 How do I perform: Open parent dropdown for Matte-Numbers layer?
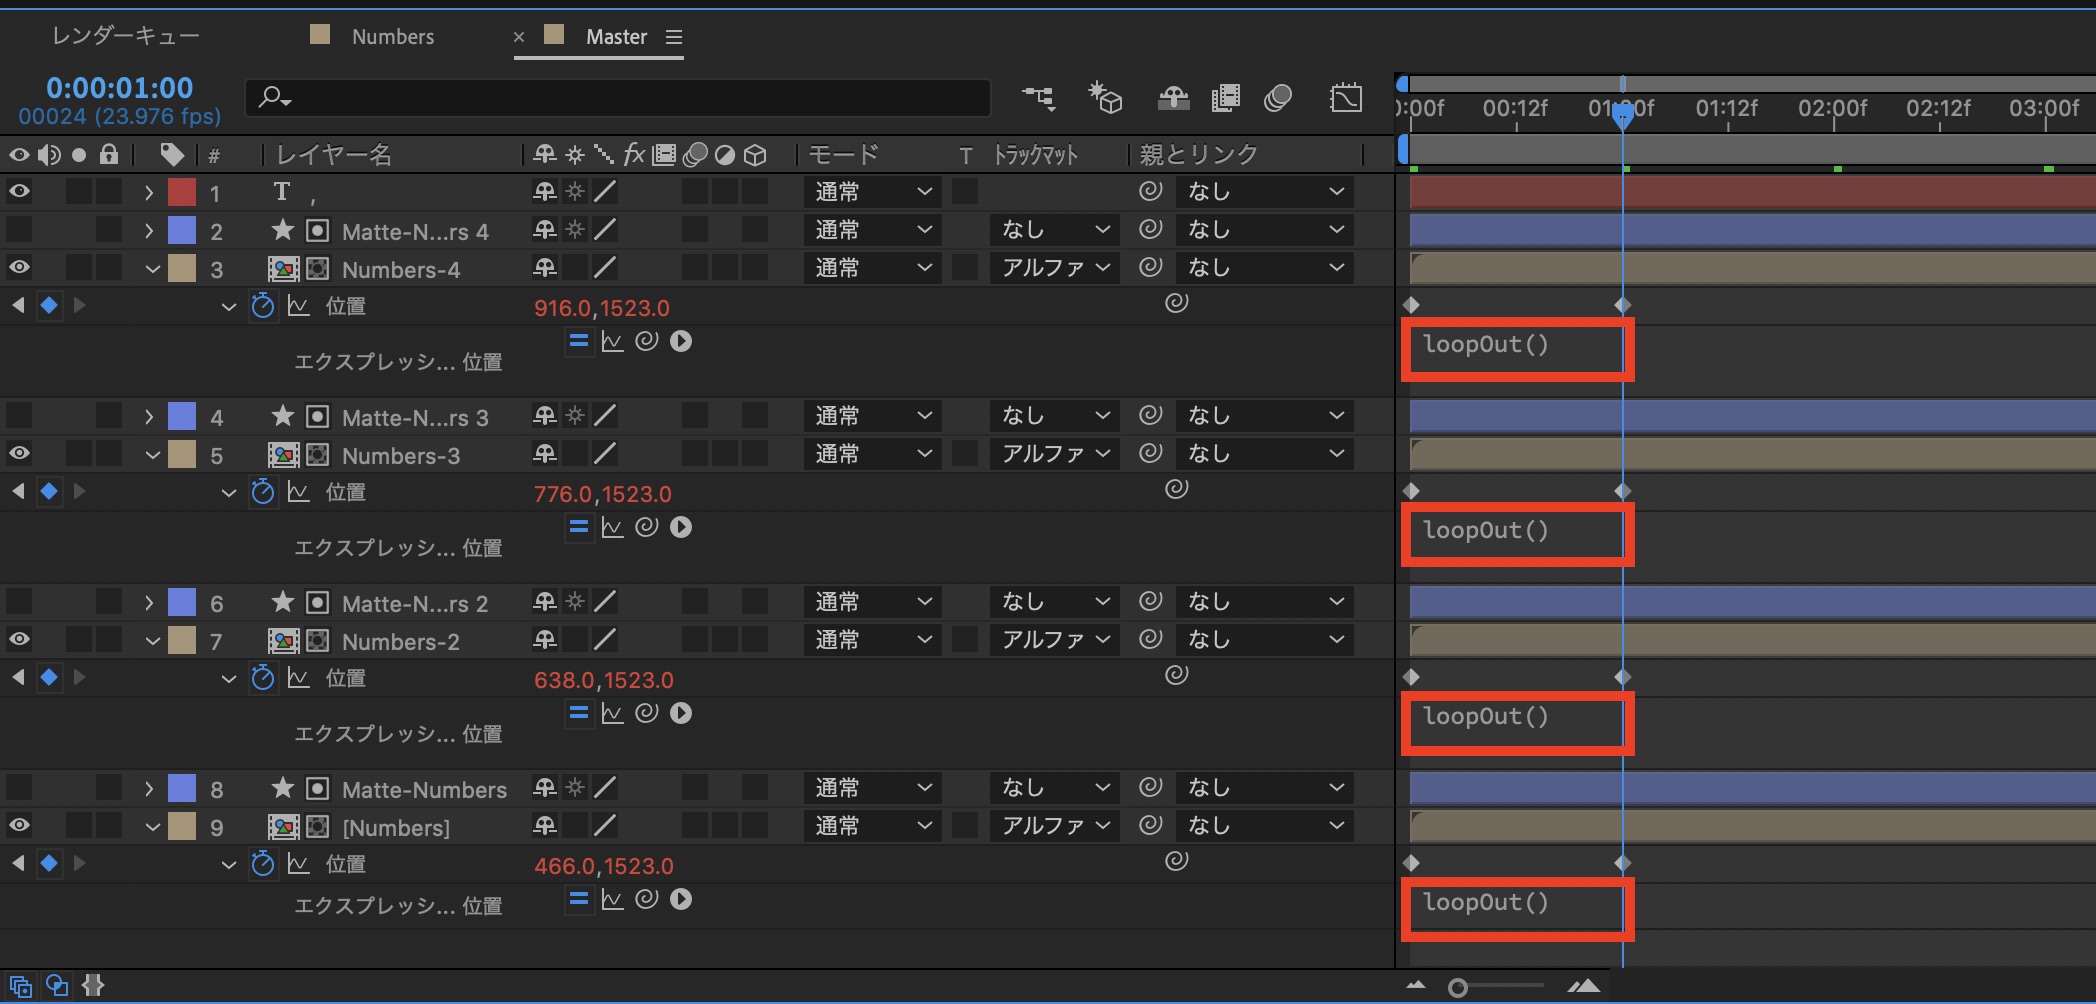click(x=1264, y=787)
